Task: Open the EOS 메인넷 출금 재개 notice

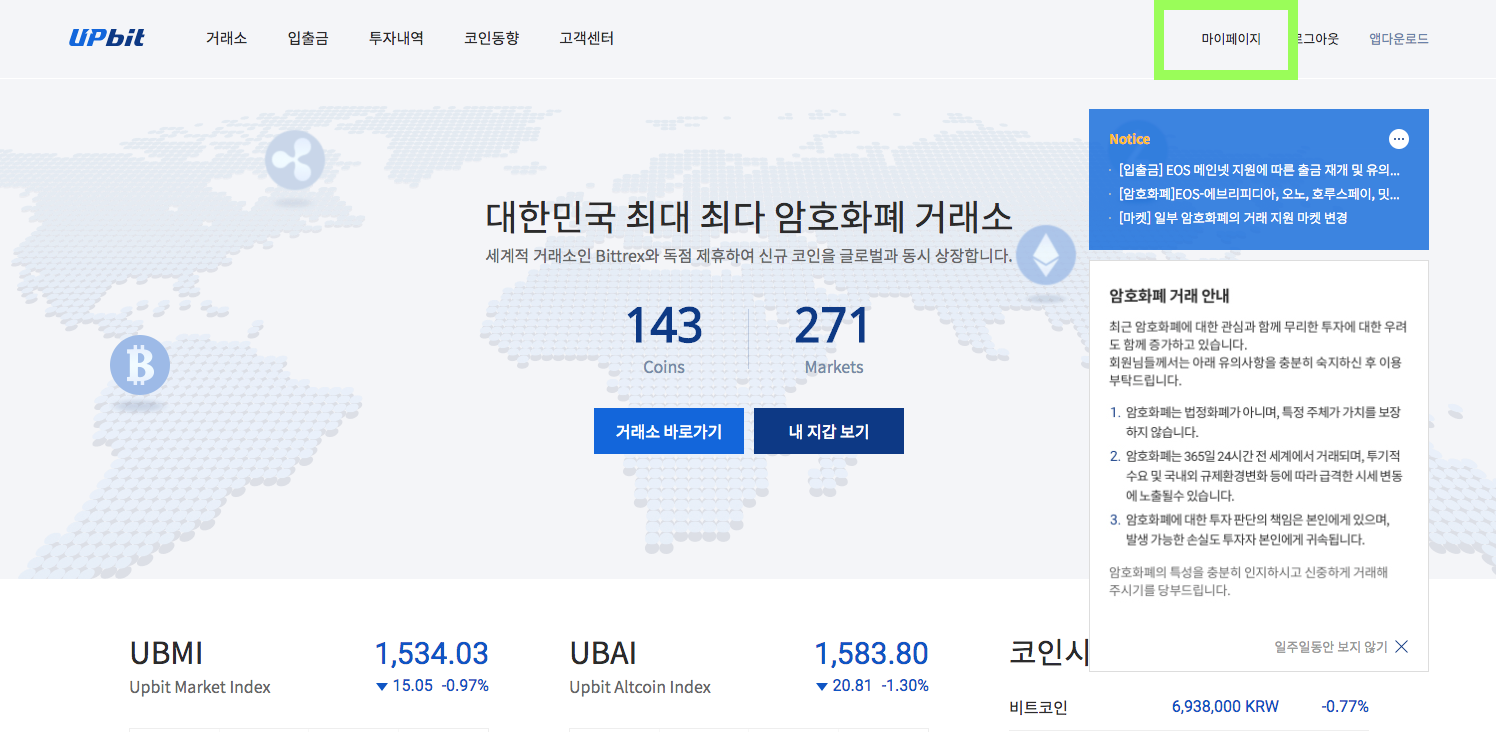Action: [x=1259, y=169]
